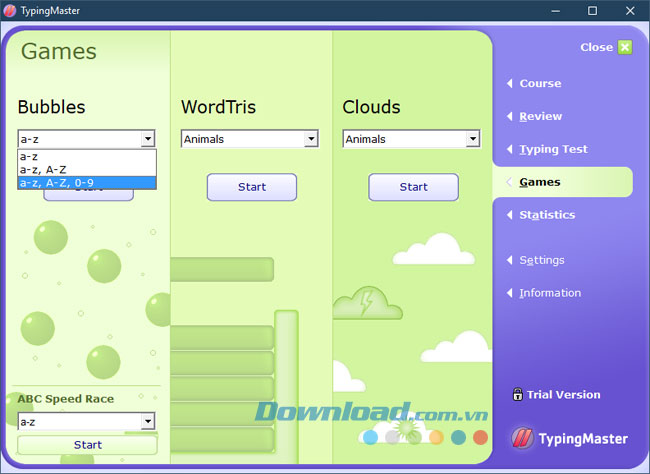Collapse the Bubbles dropdown arrow
This screenshot has height=474, width=650.
148,139
